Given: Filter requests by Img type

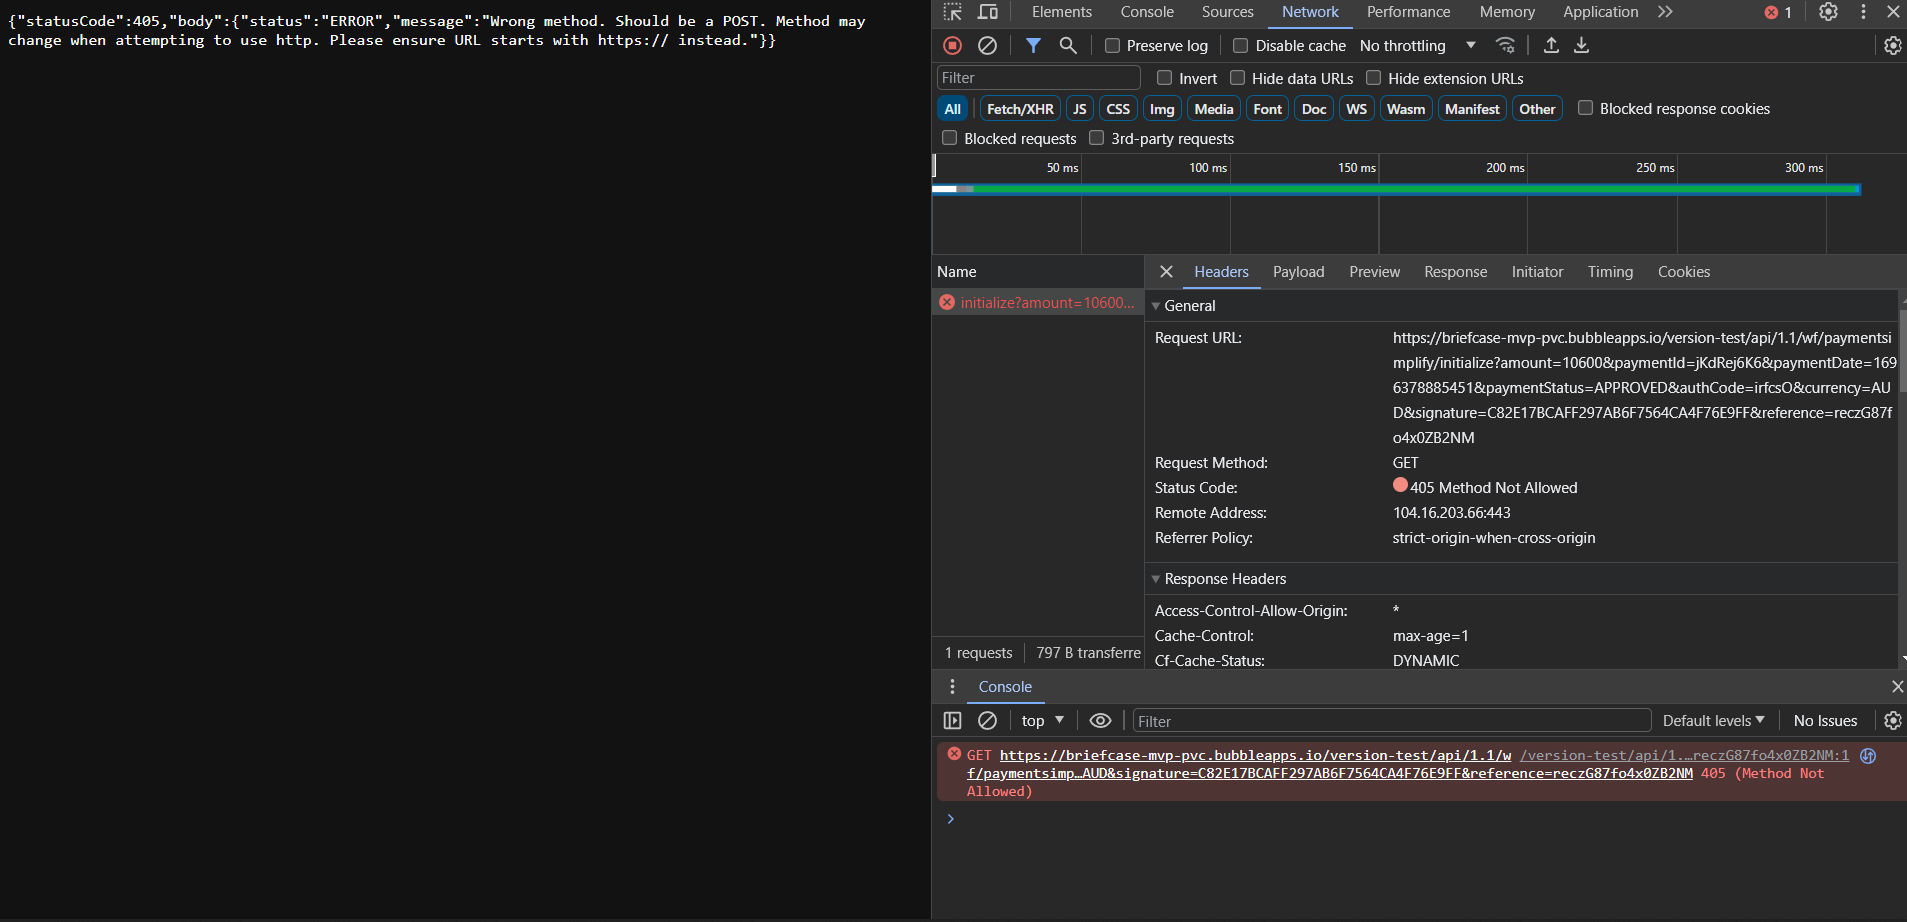Looking at the screenshot, I should (1162, 109).
